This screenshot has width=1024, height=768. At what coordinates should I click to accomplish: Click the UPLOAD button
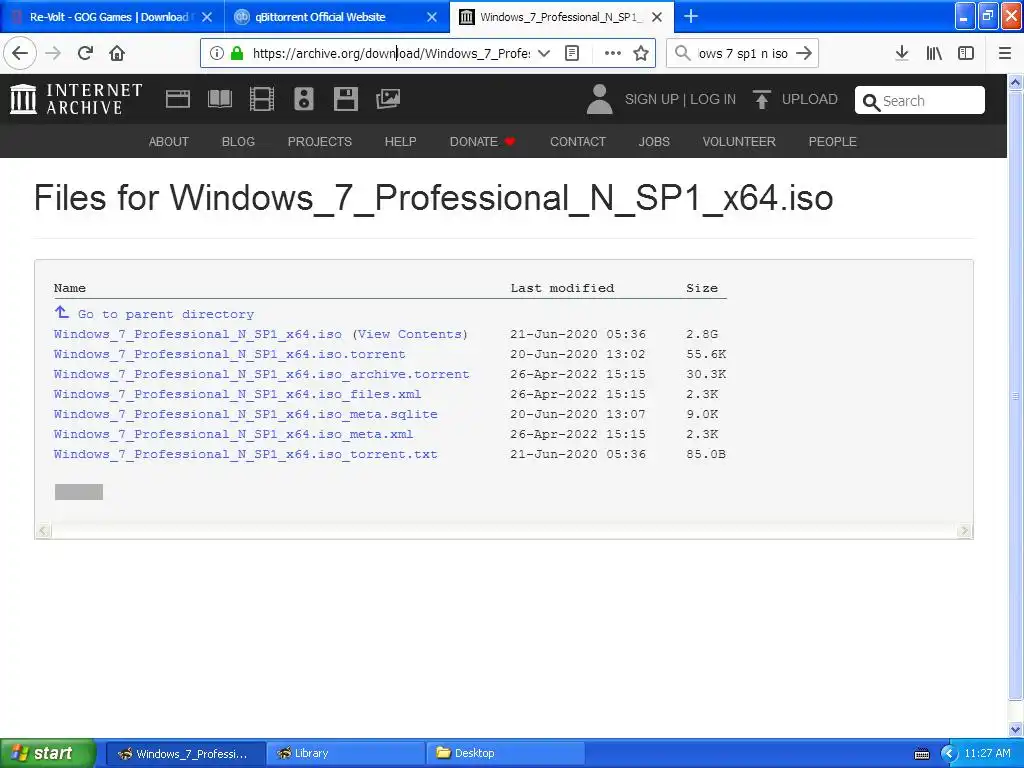pos(795,99)
